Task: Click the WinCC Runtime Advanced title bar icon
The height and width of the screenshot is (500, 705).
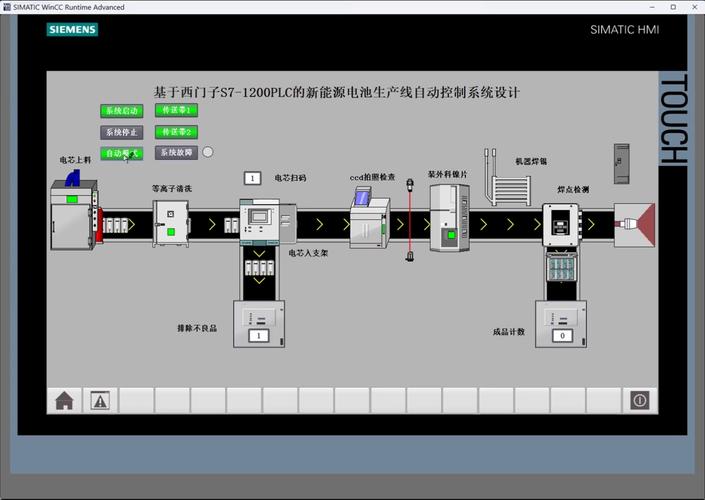Action: click(7, 7)
